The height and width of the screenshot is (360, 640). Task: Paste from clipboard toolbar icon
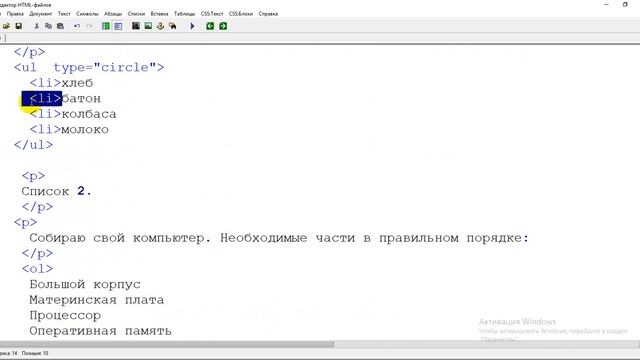[60, 26]
